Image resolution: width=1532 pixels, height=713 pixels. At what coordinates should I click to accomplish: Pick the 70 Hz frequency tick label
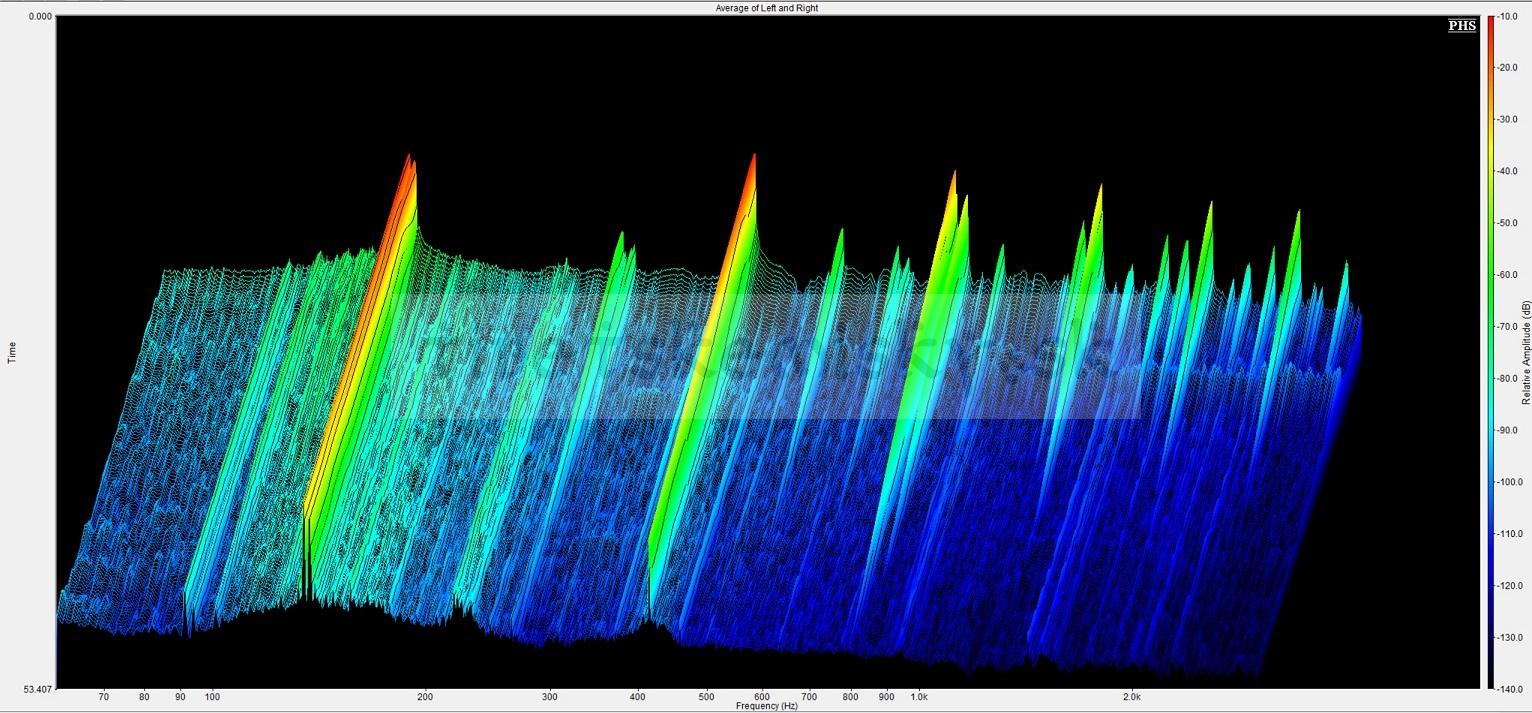(x=104, y=696)
